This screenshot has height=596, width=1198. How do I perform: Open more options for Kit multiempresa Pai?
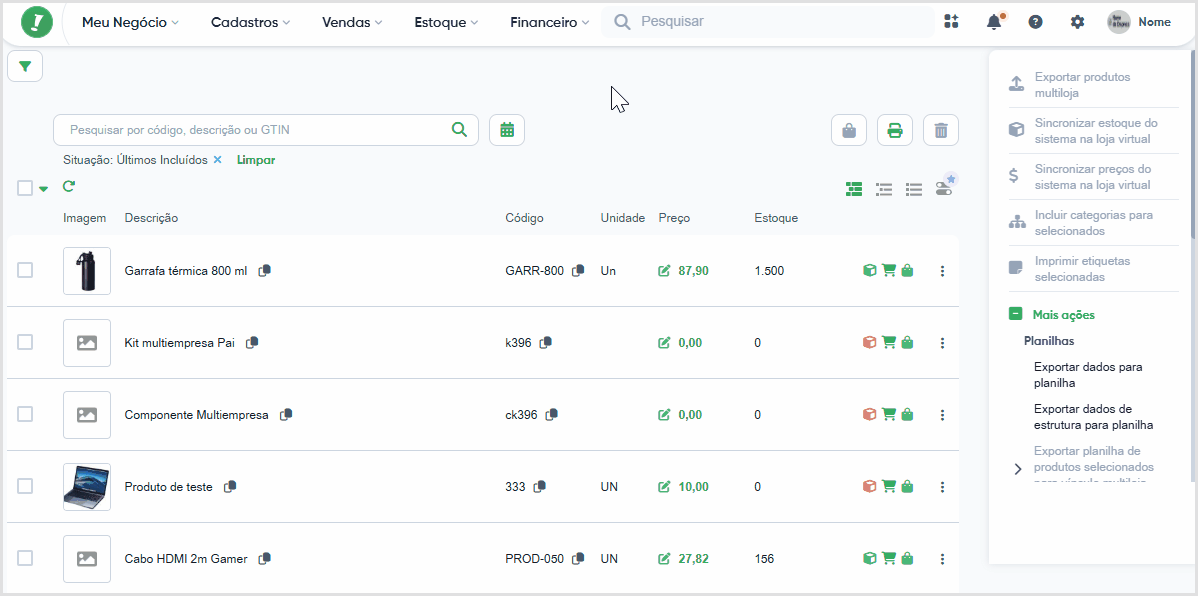pos(942,342)
